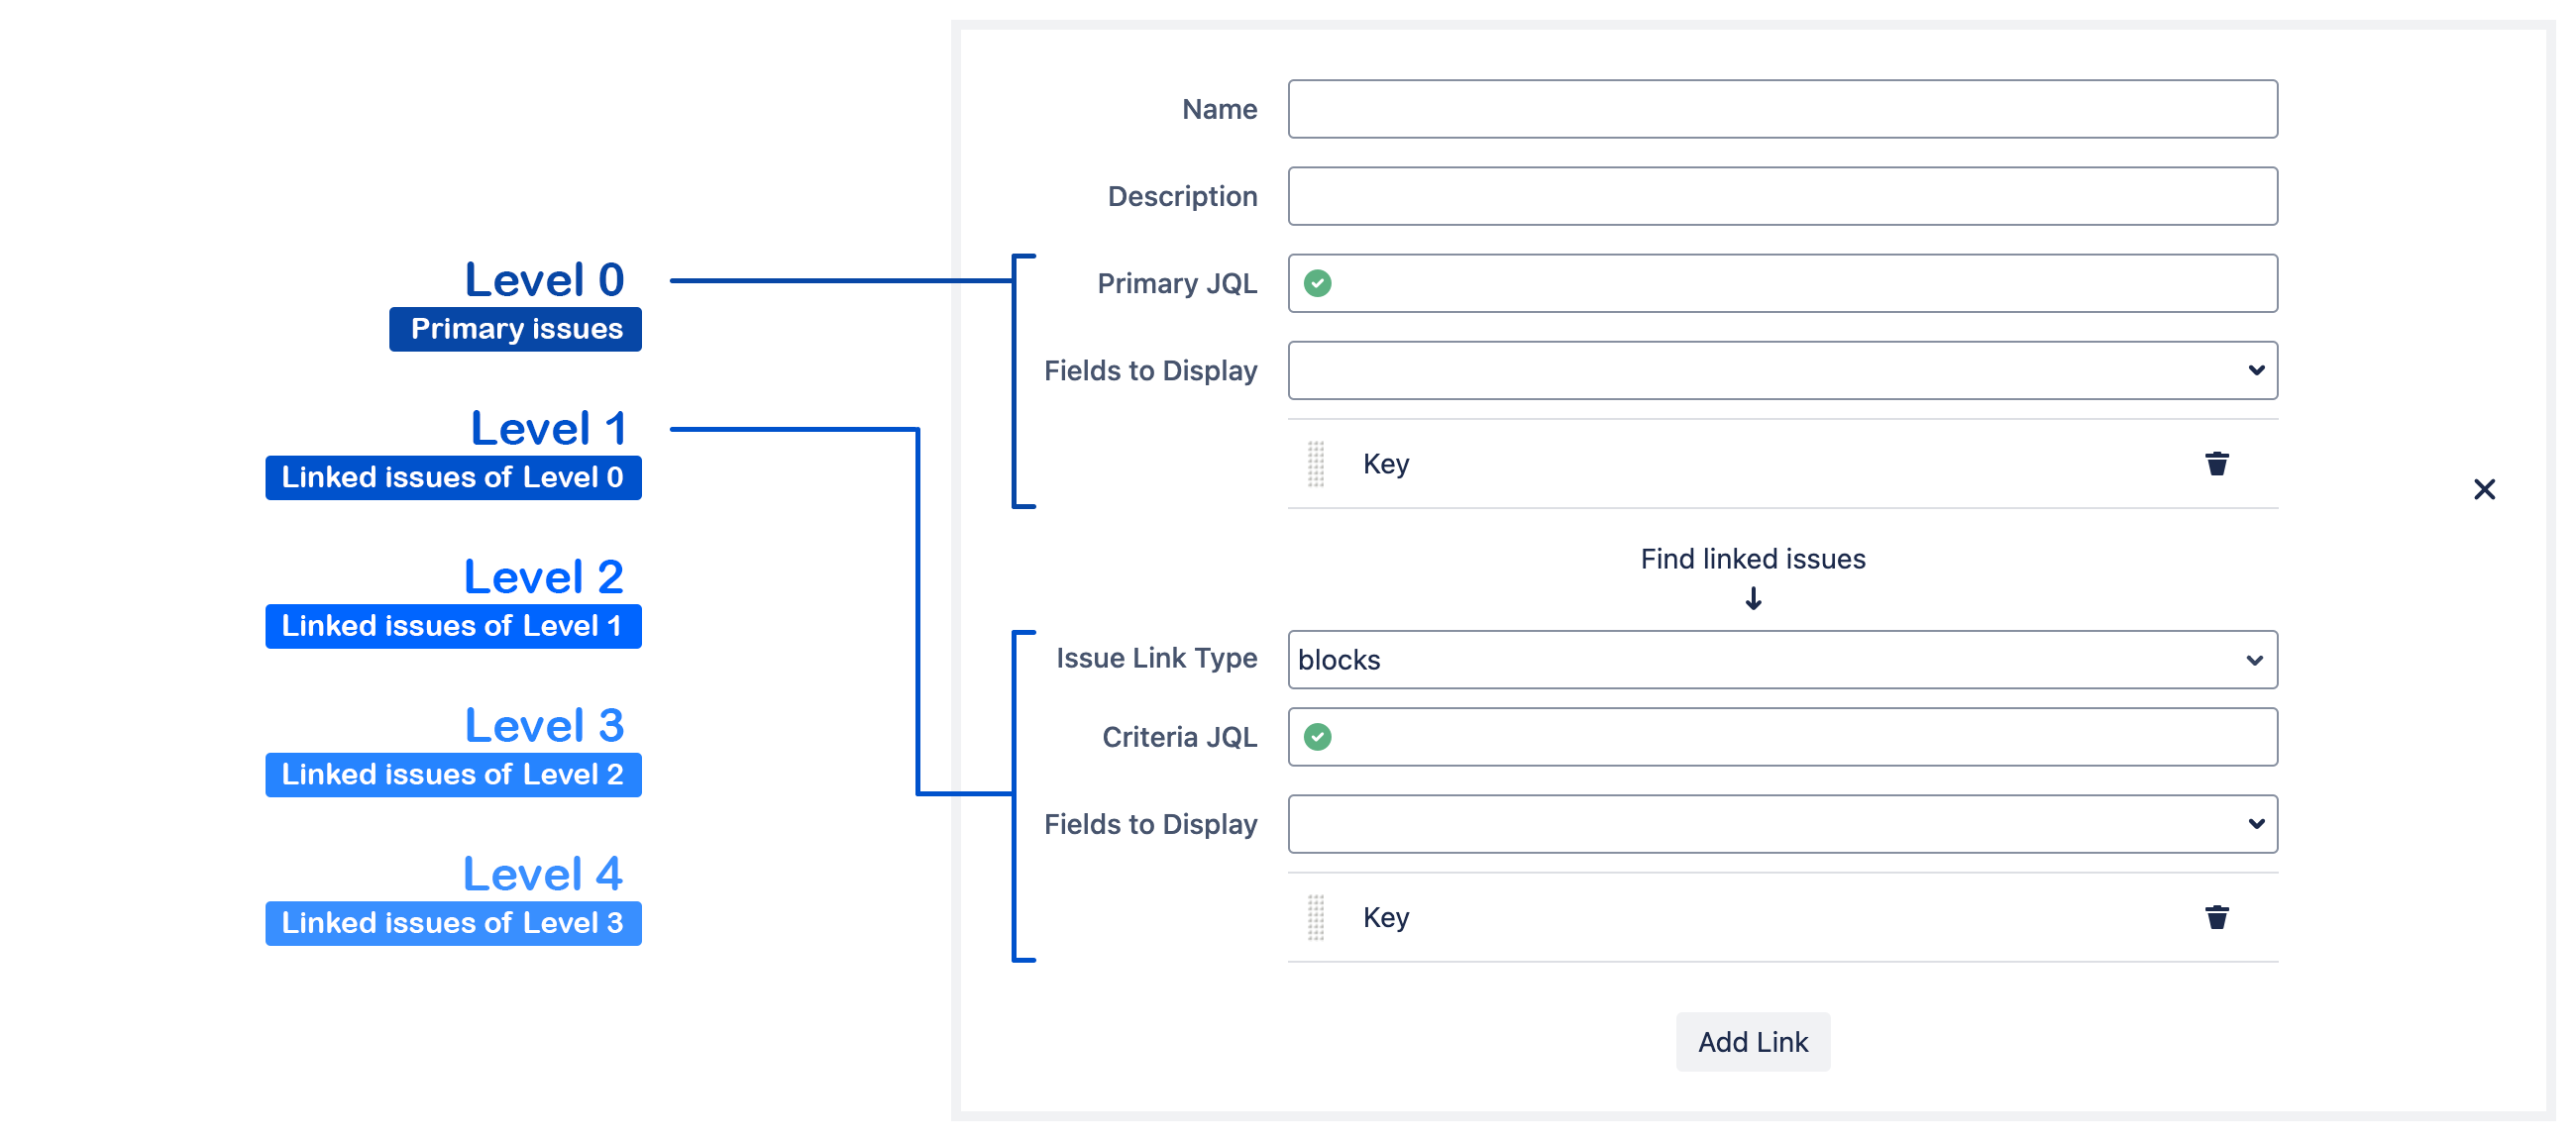Viewport: 2576px width, 1141px height.
Task: Click the green validation check in Primary JQL
Action: pyautogui.click(x=1318, y=284)
